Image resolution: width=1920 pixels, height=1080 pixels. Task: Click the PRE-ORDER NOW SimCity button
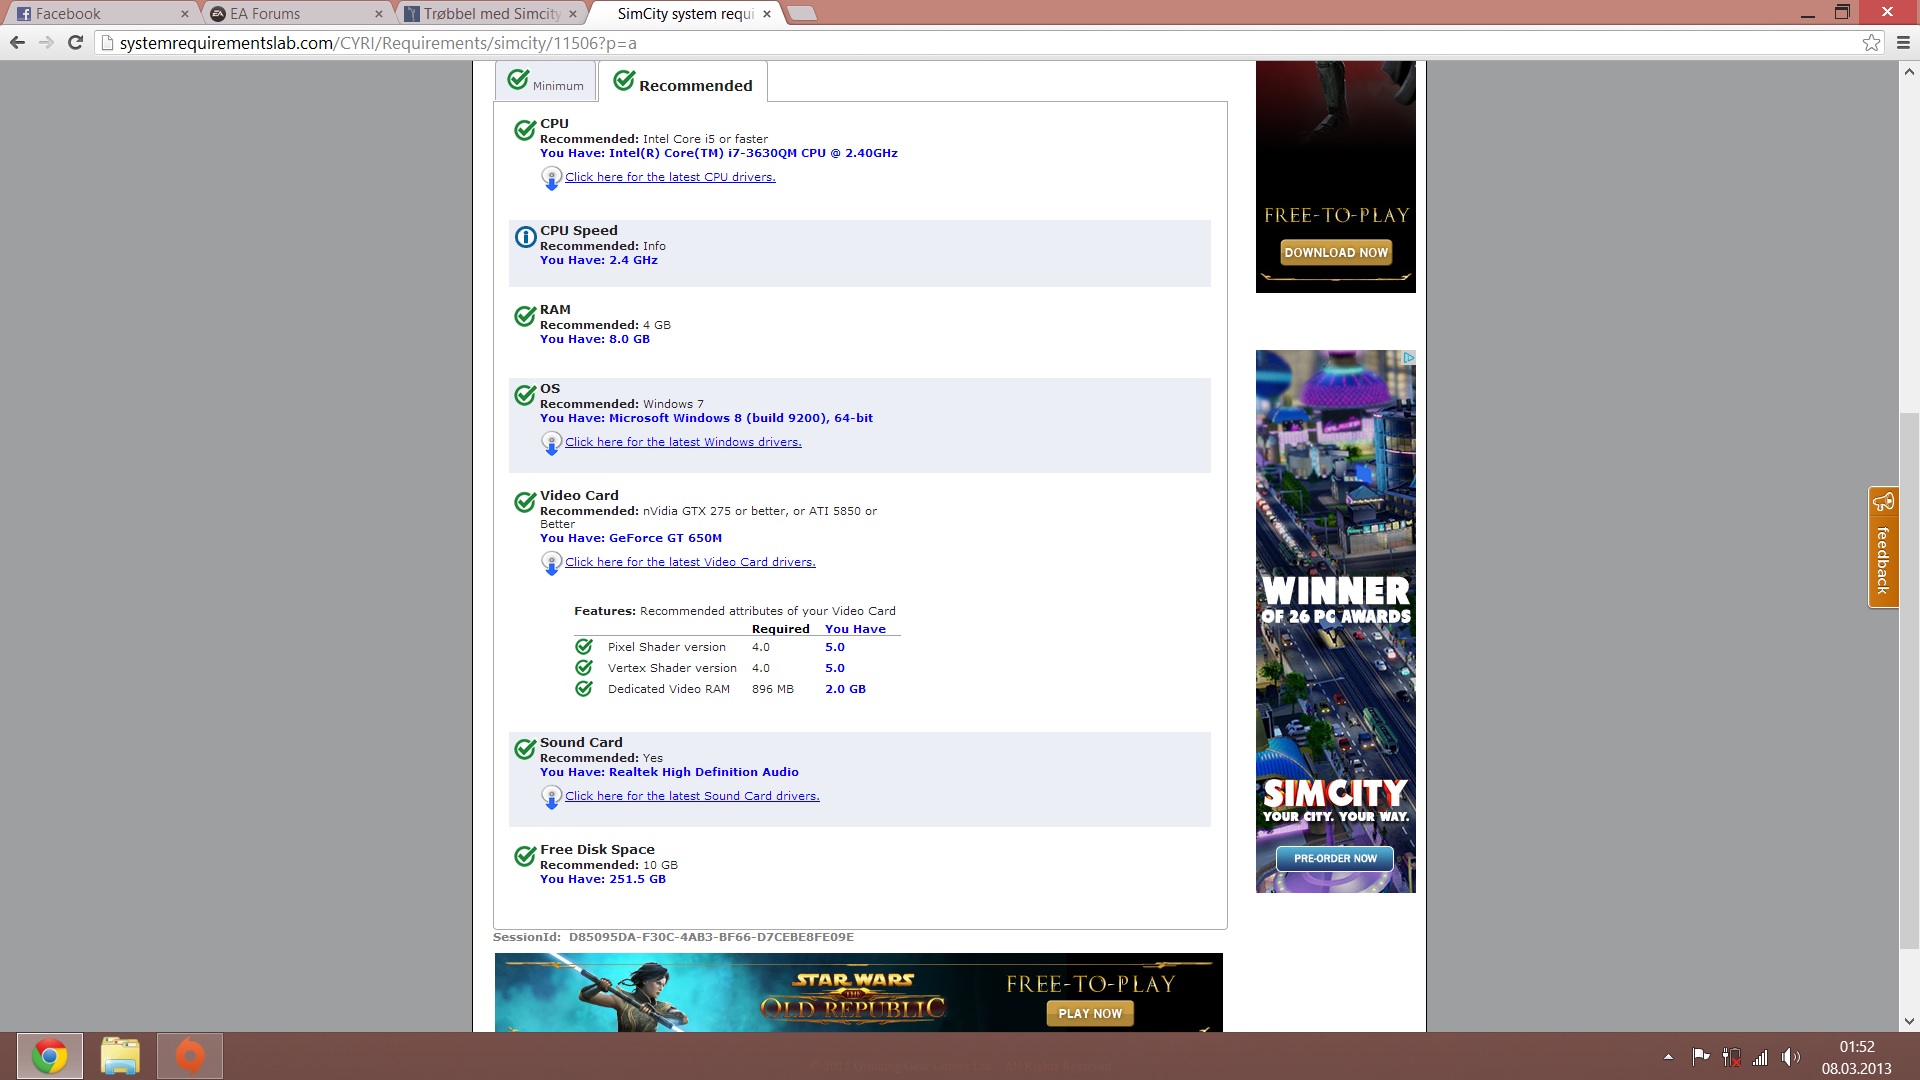pos(1335,858)
